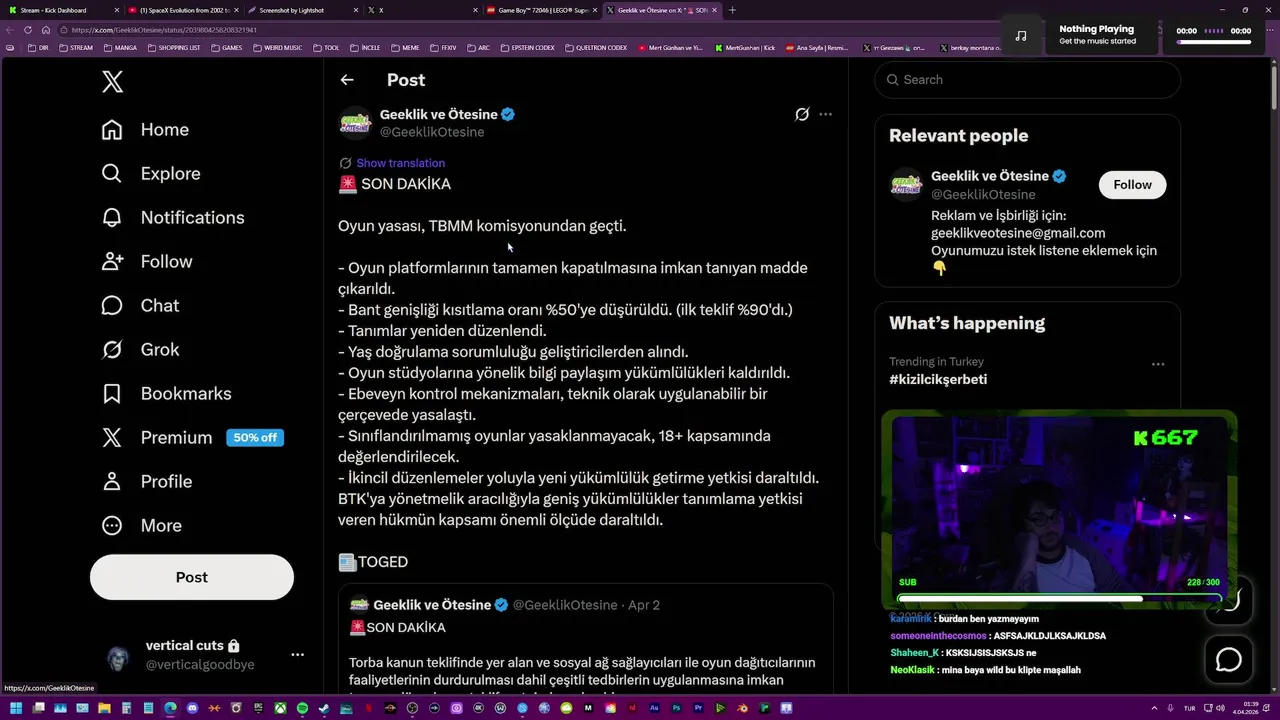Click the browser address bar URL

coord(165,30)
